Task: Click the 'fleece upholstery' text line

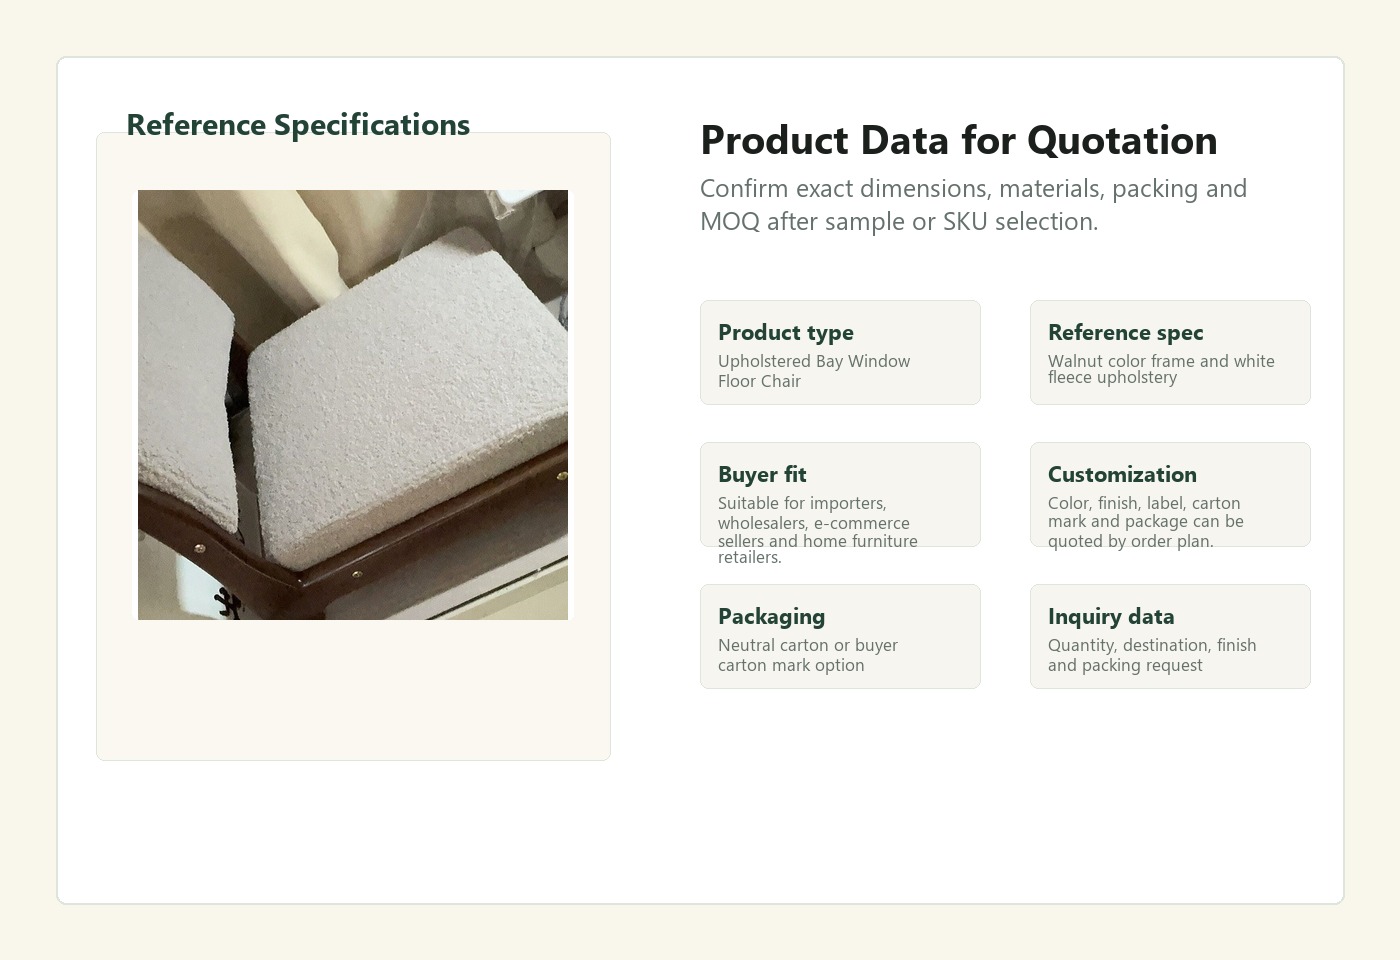Action: [1112, 377]
